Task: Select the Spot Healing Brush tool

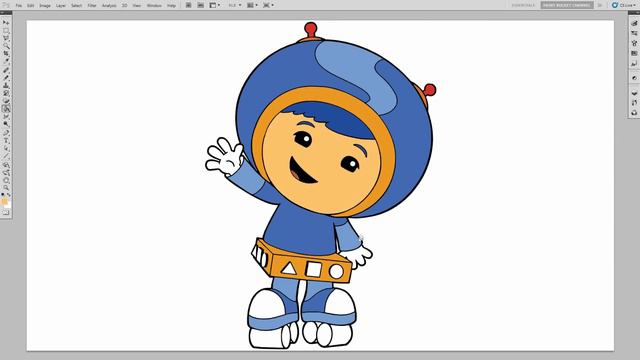Action: [x=6, y=70]
